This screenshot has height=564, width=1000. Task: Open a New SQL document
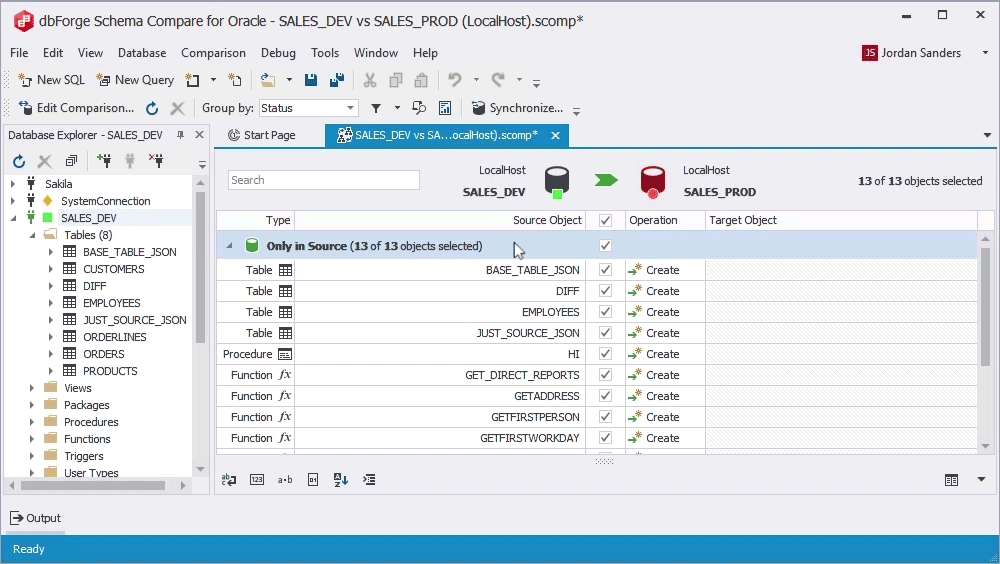pyautogui.click(x=51, y=80)
